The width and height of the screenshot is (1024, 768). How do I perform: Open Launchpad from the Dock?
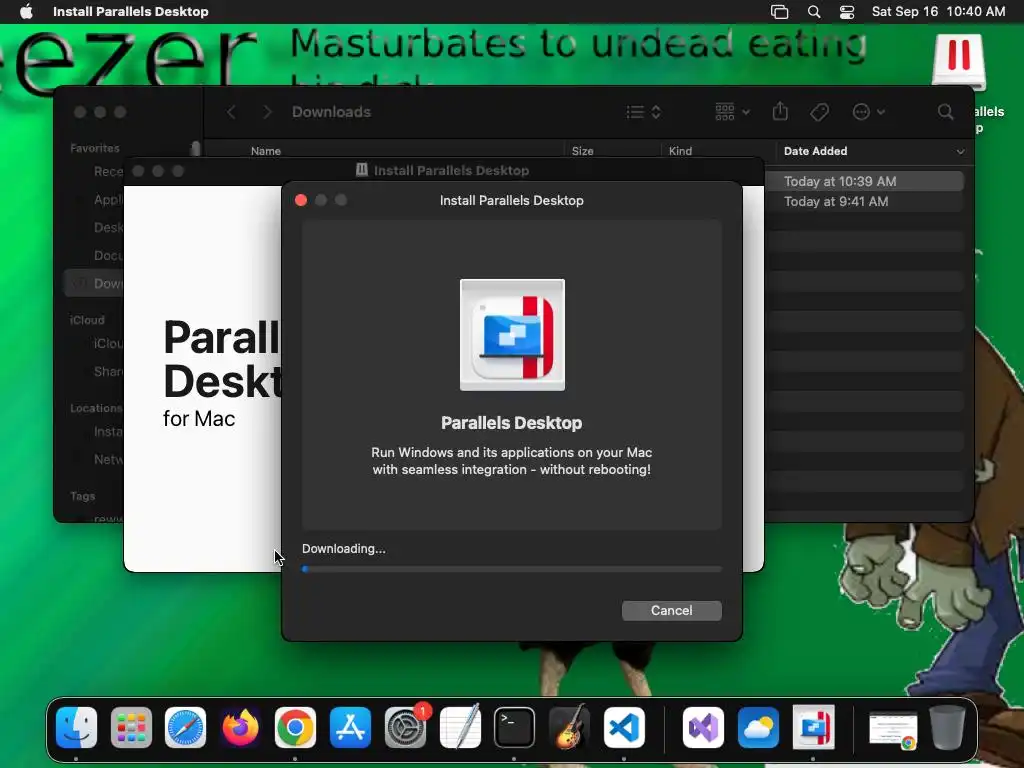131,728
